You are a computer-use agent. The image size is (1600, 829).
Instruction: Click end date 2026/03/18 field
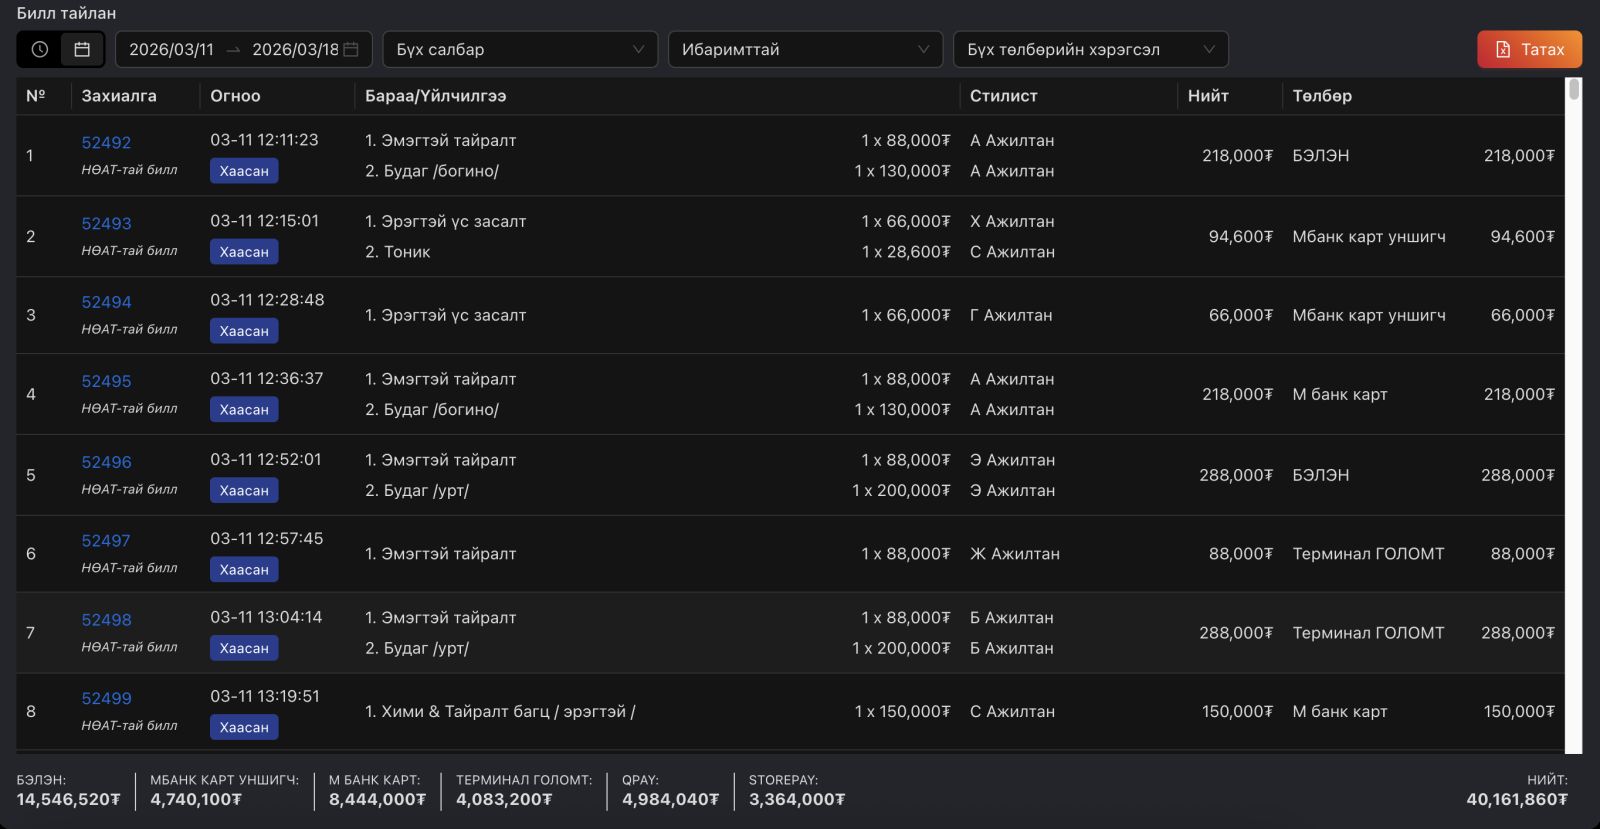(295, 49)
